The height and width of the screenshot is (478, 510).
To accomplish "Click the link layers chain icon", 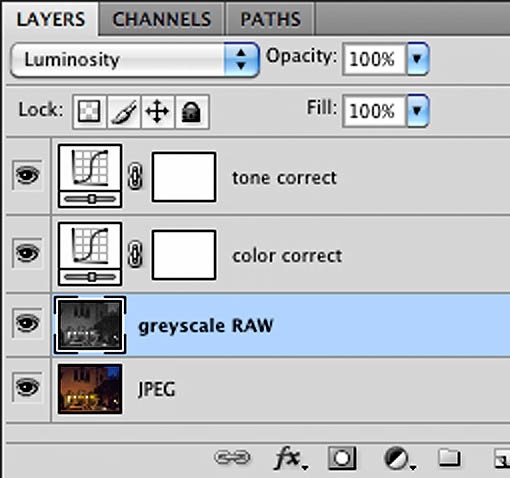I will (232, 457).
